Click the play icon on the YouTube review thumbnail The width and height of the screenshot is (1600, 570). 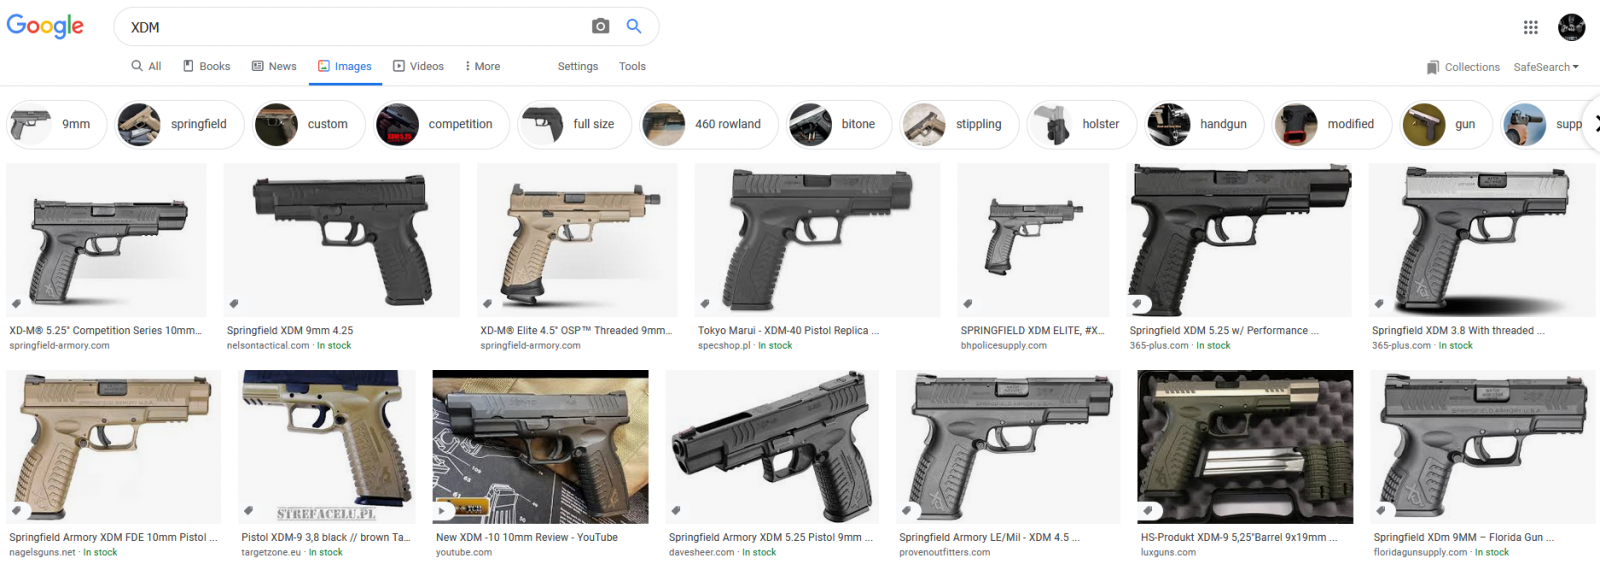(442, 510)
